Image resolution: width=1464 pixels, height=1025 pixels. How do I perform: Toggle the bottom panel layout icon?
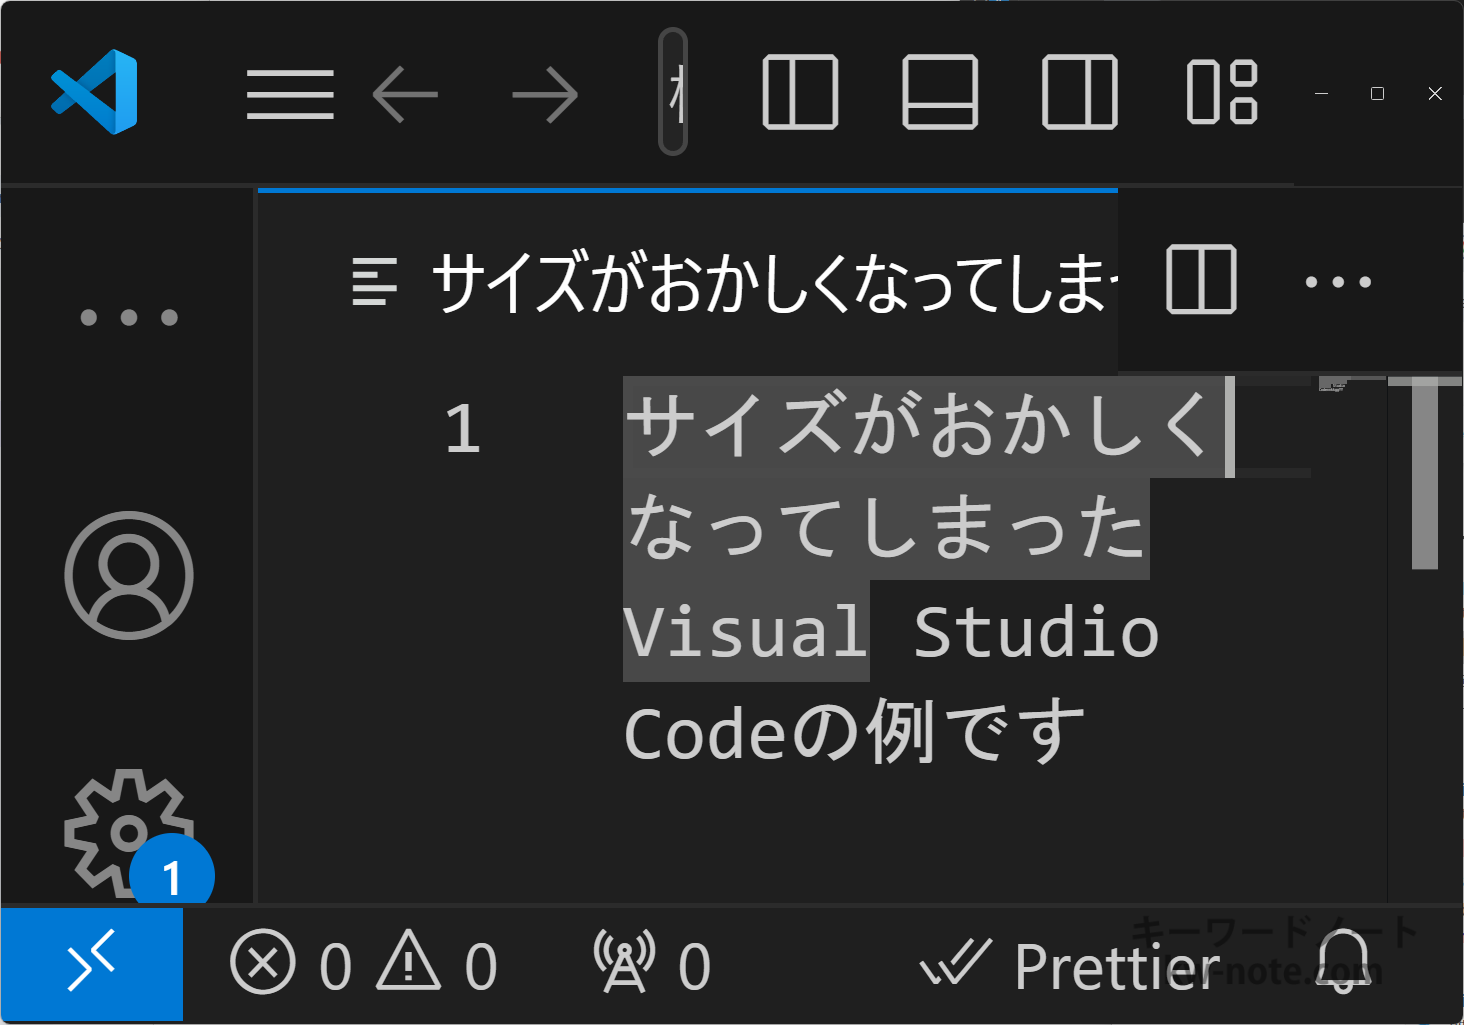(x=940, y=93)
